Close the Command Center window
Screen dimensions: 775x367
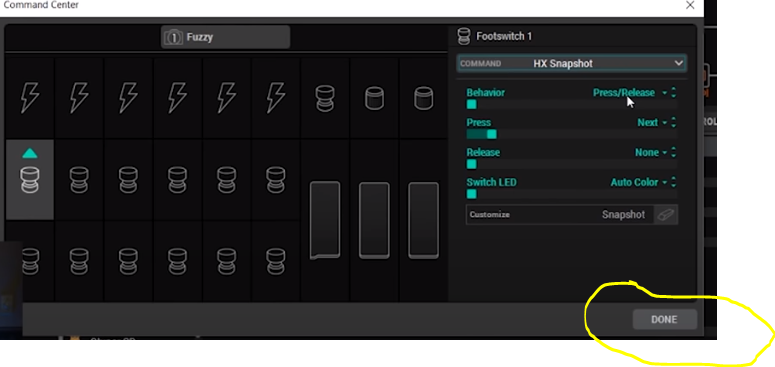point(690,5)
